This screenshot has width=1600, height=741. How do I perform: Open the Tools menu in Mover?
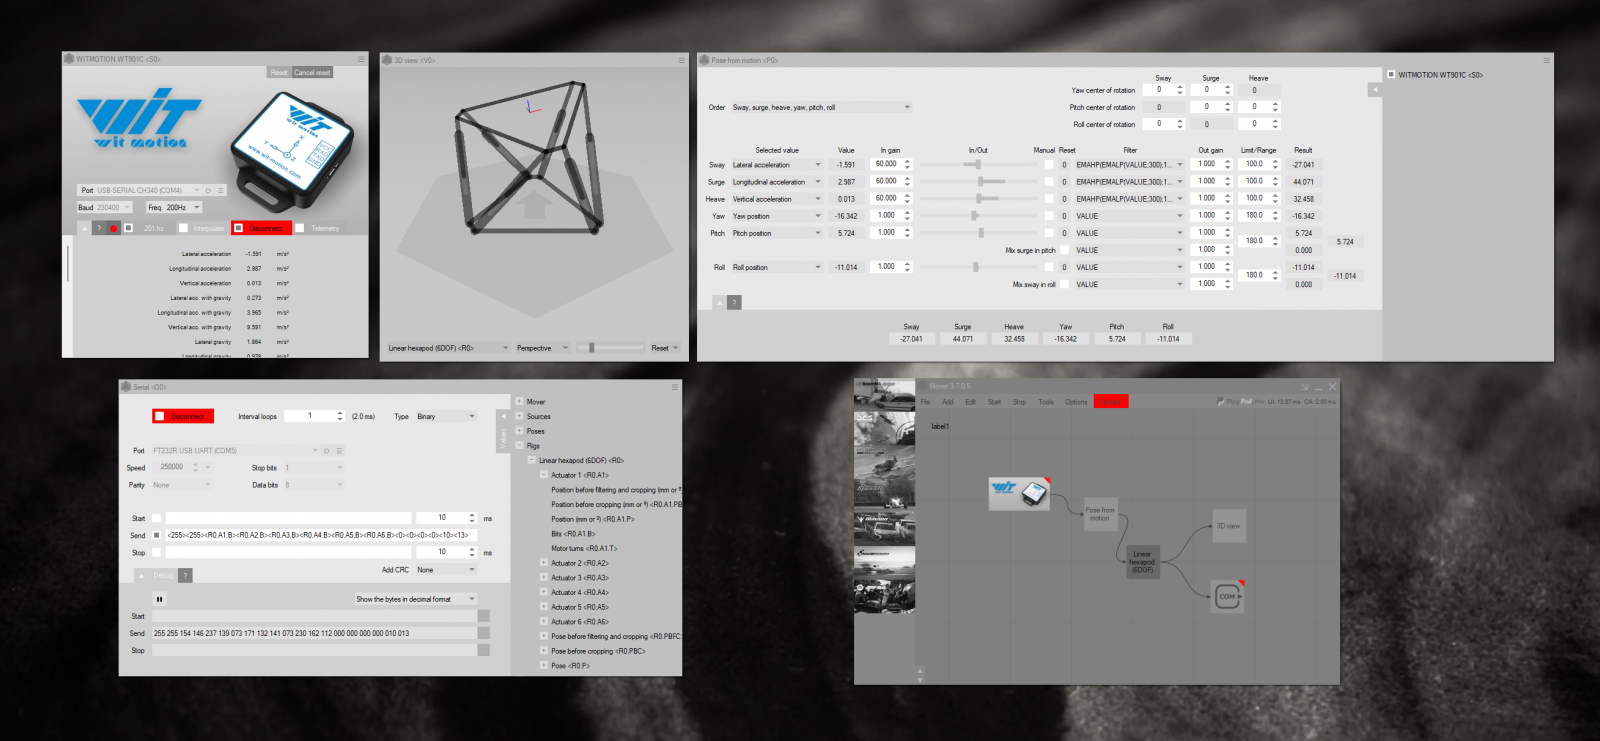click(1045, 402)
